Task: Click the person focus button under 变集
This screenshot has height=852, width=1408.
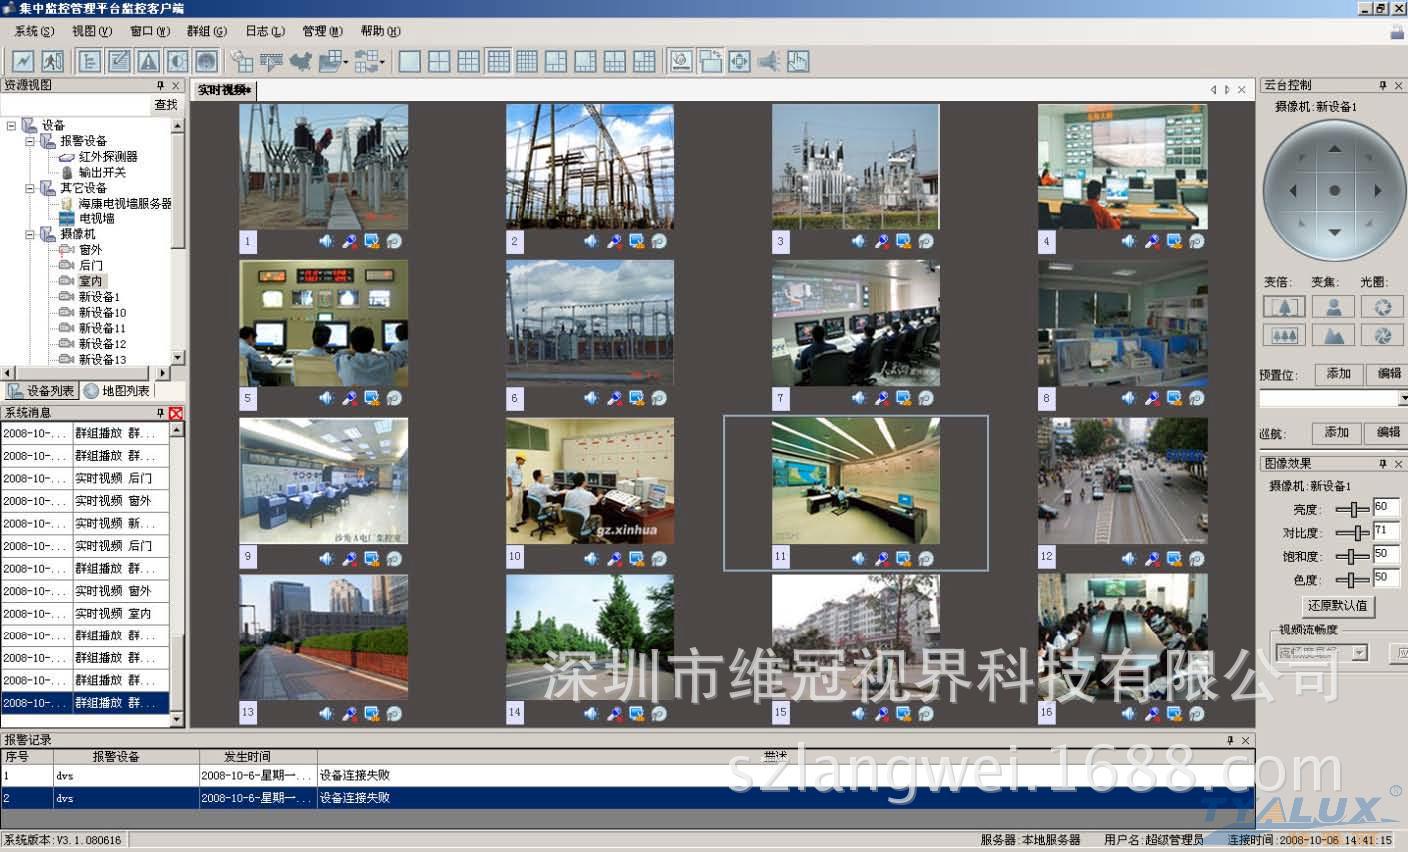Action: [1333, 307]
